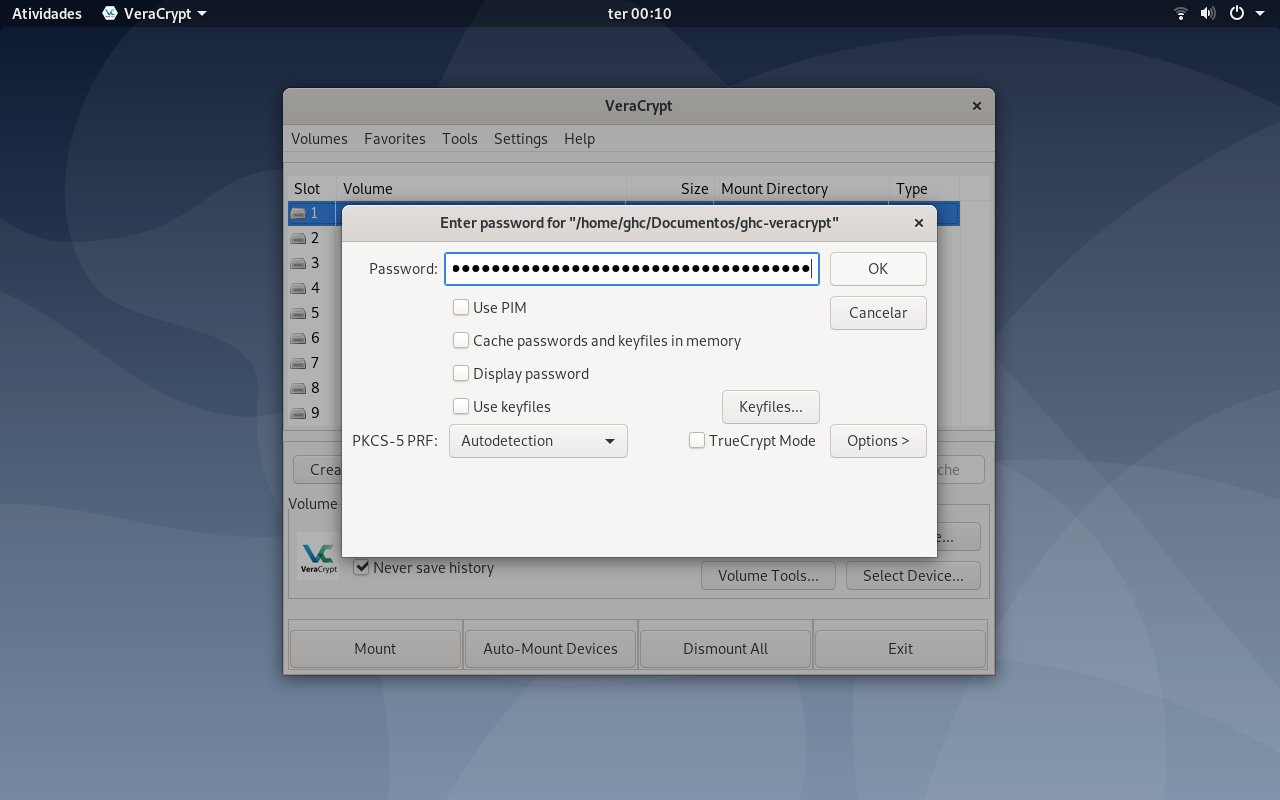Click the slot 2 drive icon
This screenshot has height=800, width=1280.
click(298, 238)
